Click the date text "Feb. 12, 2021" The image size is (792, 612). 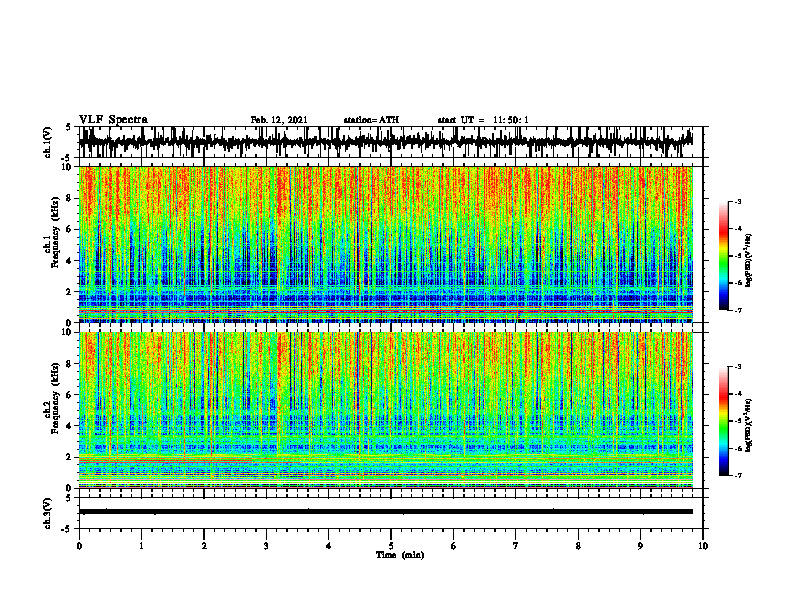pyautogui.click(x=279, y=120)
